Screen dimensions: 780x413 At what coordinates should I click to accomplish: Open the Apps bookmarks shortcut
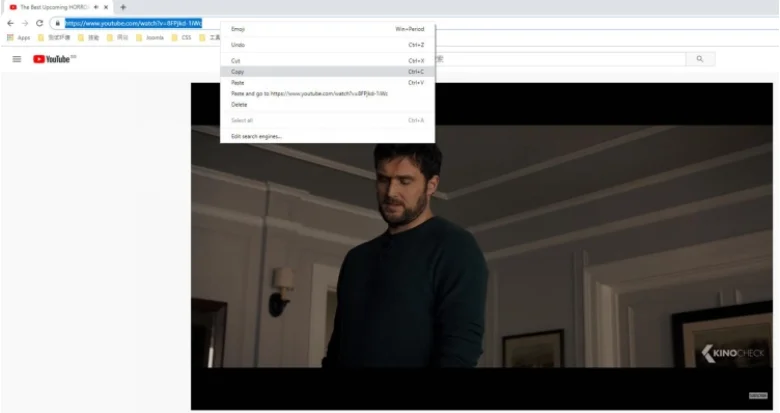tap(18, 38)
